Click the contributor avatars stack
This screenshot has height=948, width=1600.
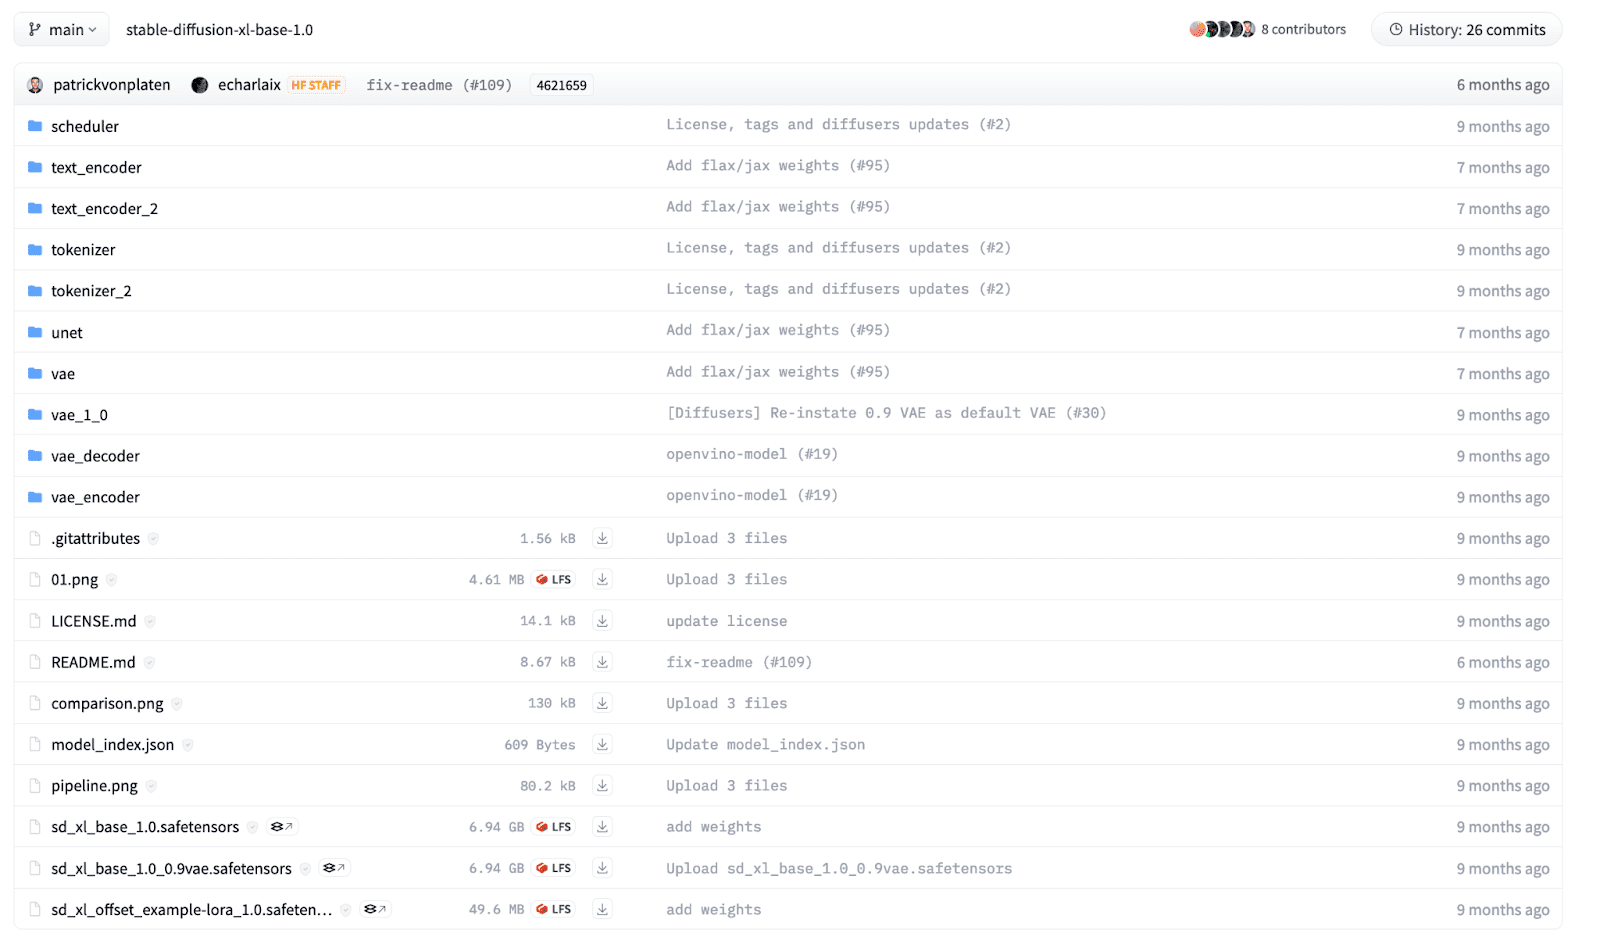point(1222,29)
